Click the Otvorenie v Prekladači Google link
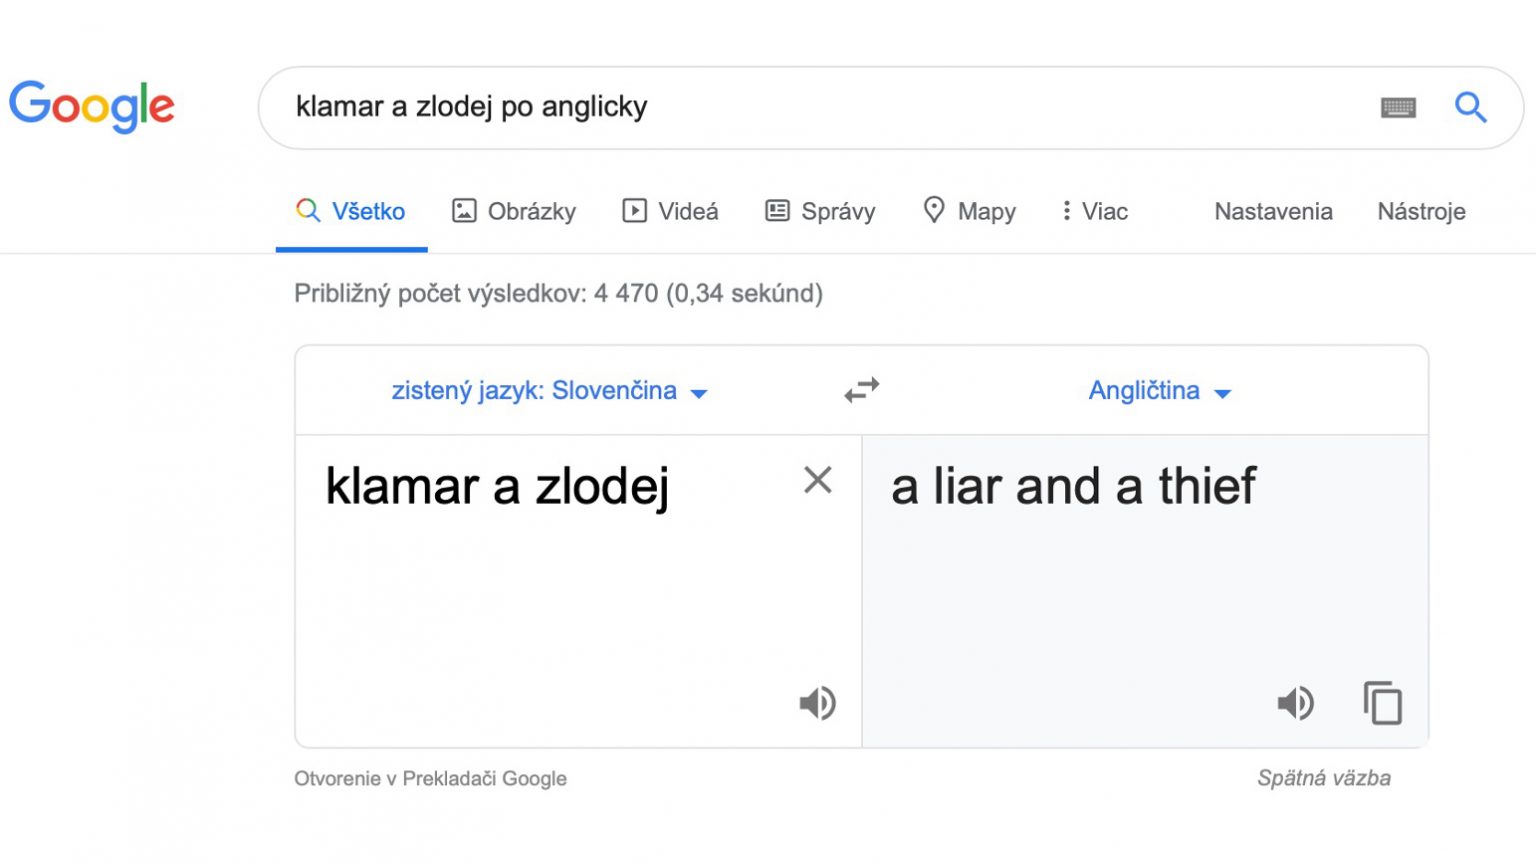The width and height of the screenshot is (1536, 864). 430,778
